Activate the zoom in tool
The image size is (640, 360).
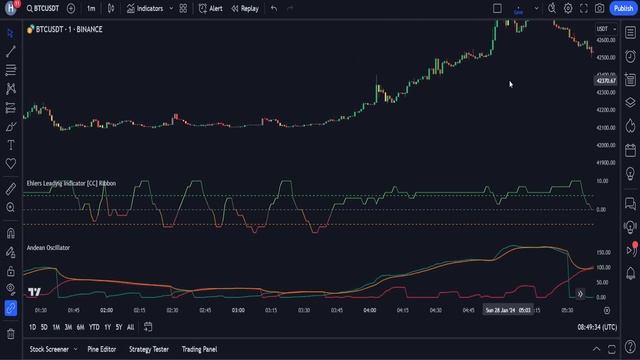[x=11, y=207]
